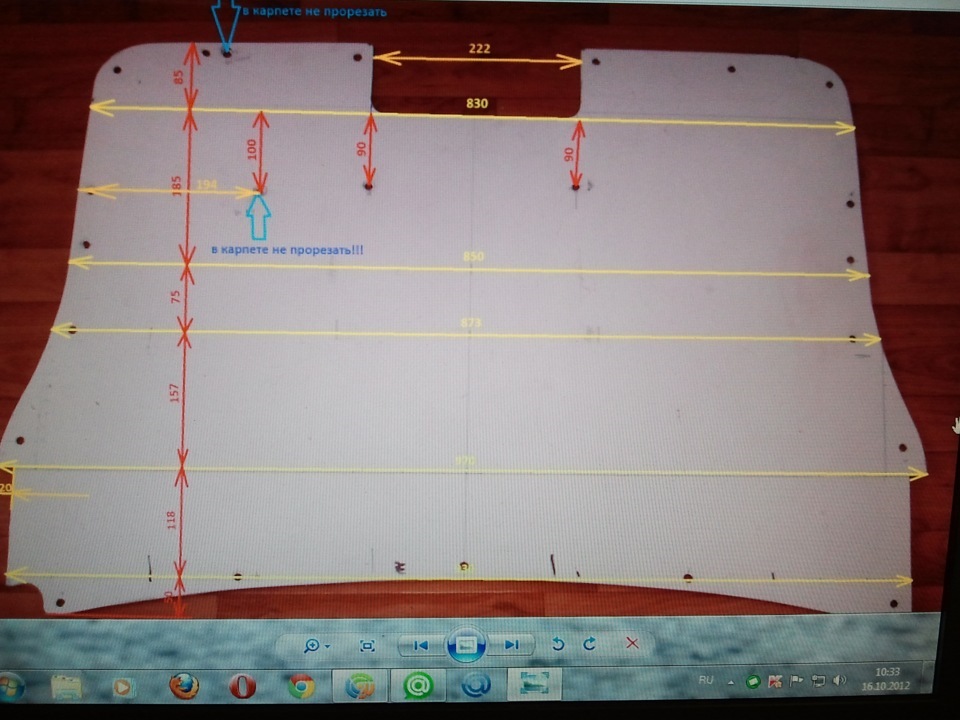Image resolution: width=960 pixels, height=720 pixels.
Task: Open the volume speaker control
Action: pos(839,680)
